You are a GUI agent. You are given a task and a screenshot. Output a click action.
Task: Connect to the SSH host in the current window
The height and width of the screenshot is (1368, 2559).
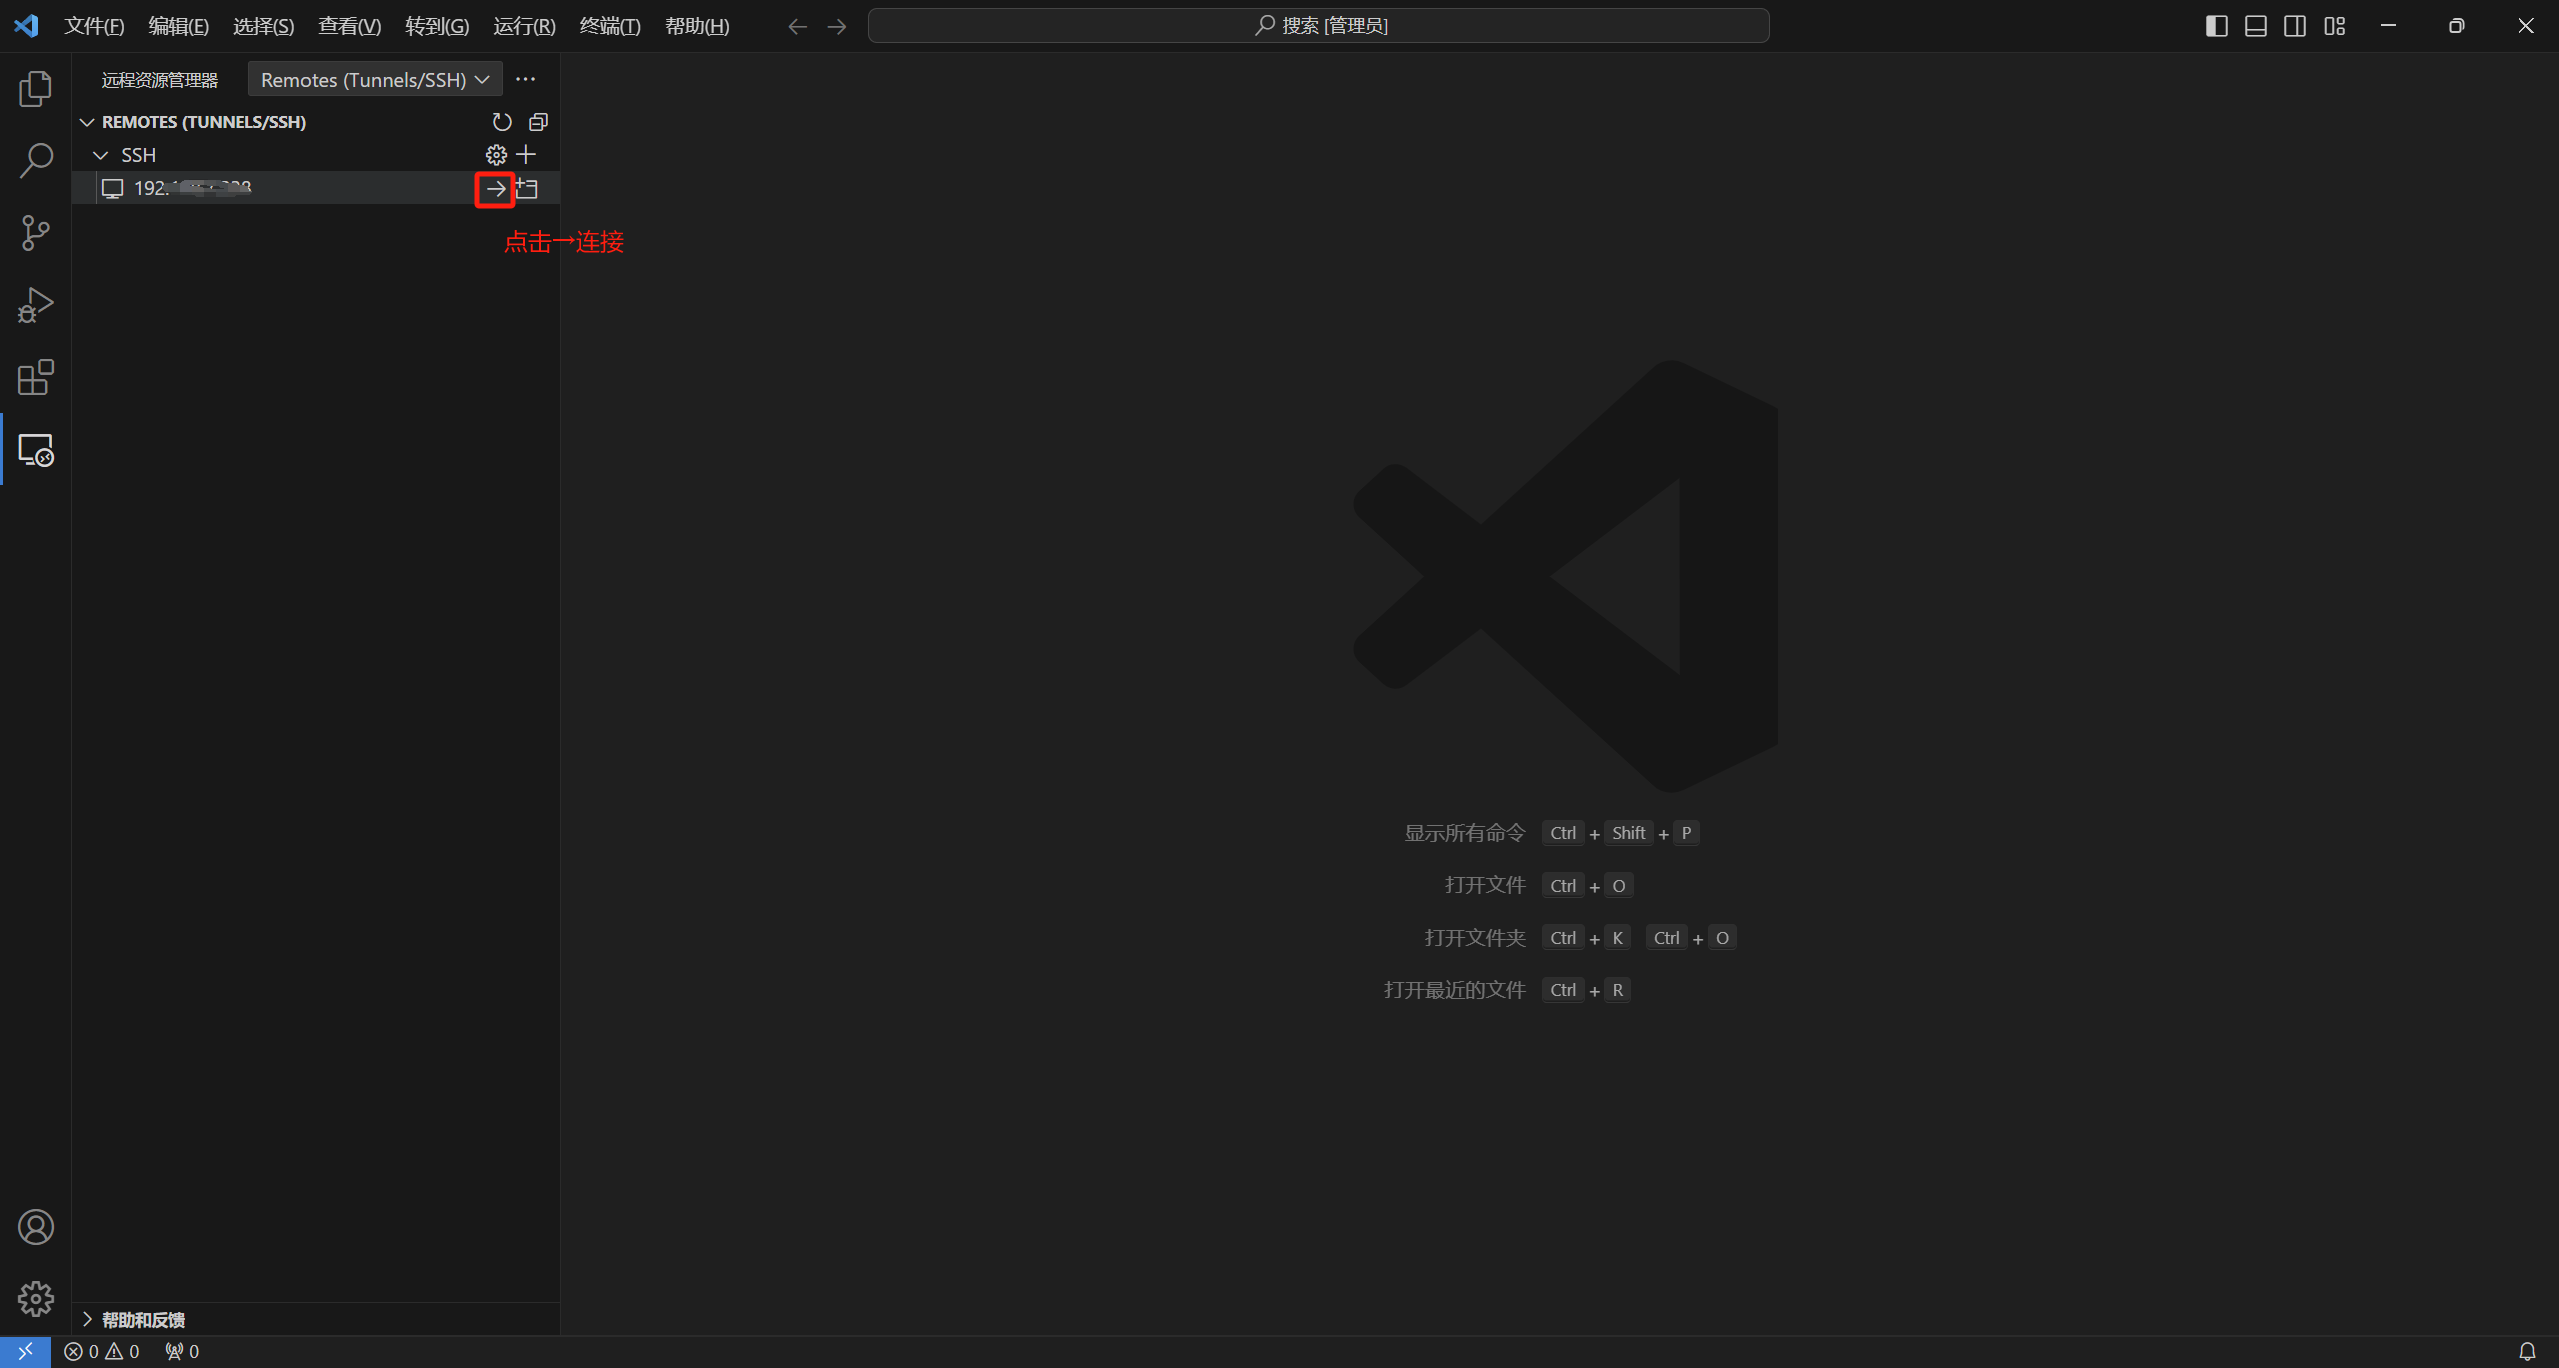pos(495,188)
